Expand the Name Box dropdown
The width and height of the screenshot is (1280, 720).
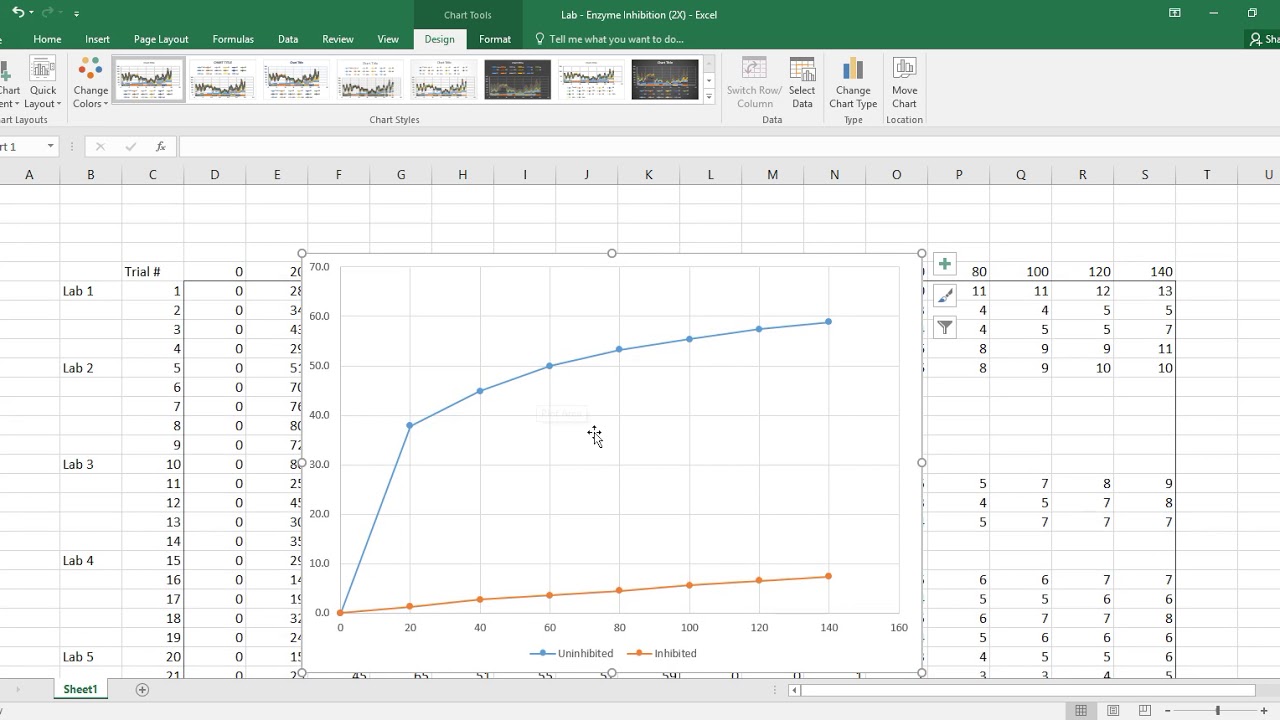pyautogui.click(x=50, y=147)
